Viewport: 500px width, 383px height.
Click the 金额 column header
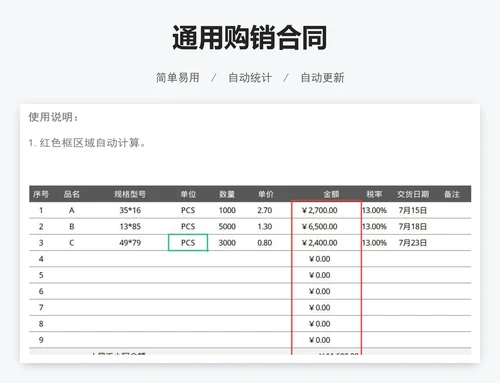pyautogui.click(x=331, y=194)
